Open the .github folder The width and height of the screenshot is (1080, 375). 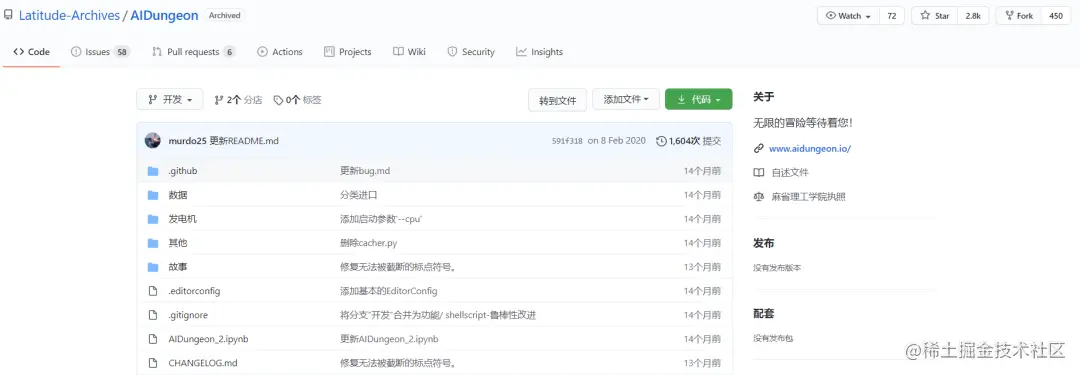tap(183, 170)
